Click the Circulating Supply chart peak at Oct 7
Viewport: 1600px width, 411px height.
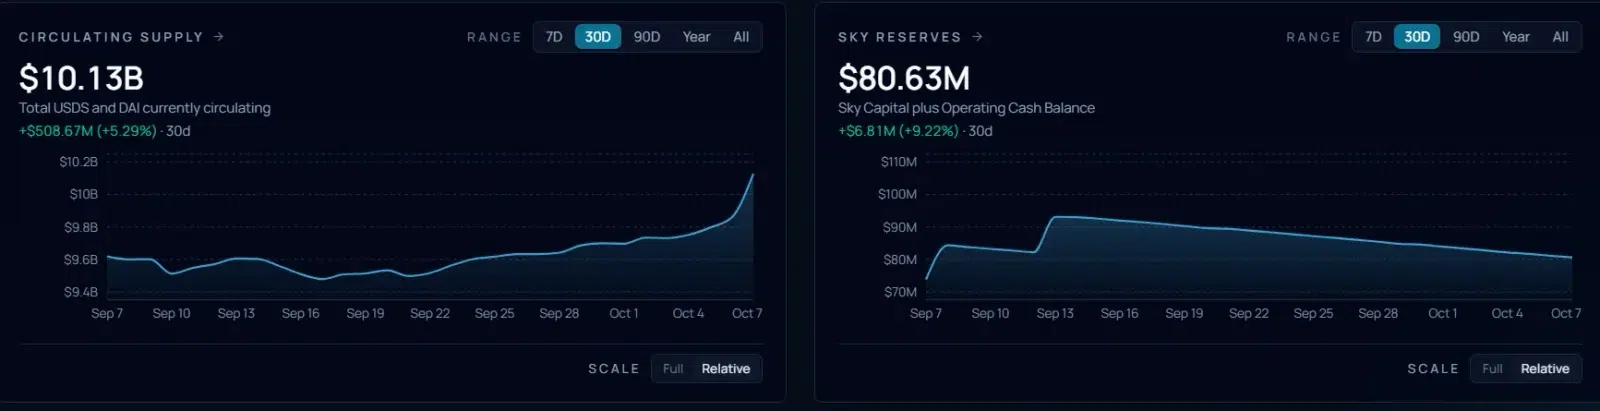pyautogui.click(x=752, y=175)
